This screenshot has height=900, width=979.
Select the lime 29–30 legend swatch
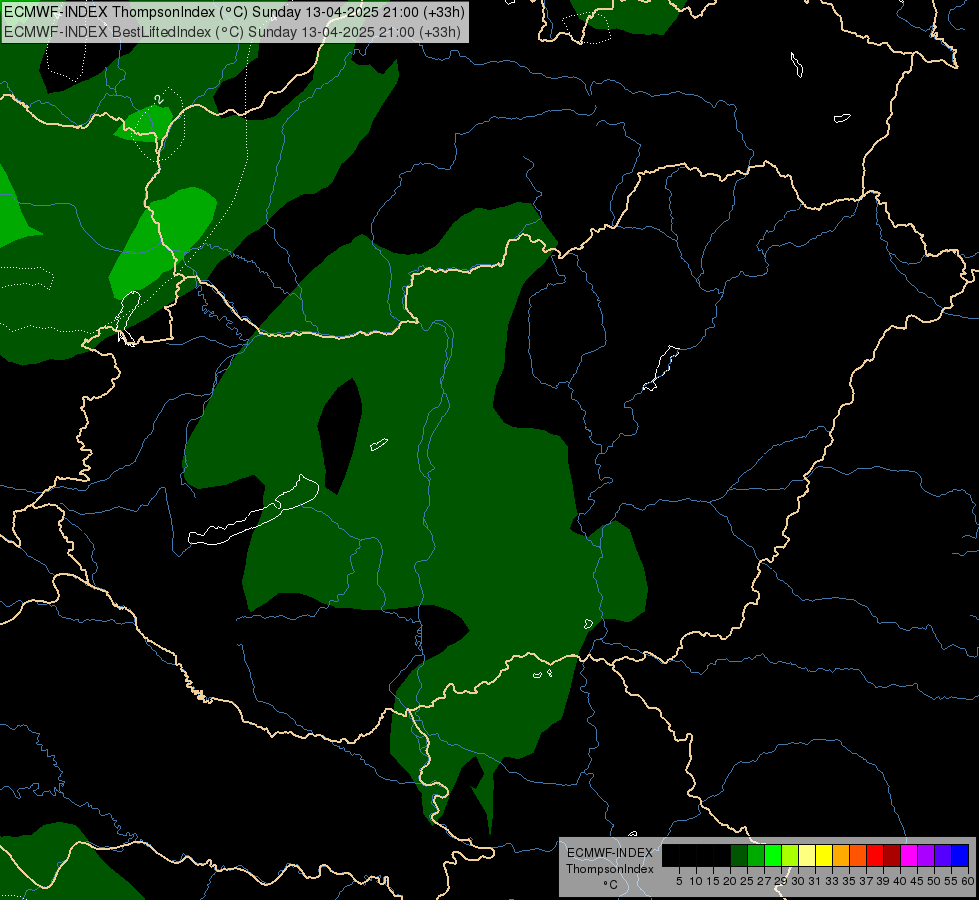click(790, 855)
